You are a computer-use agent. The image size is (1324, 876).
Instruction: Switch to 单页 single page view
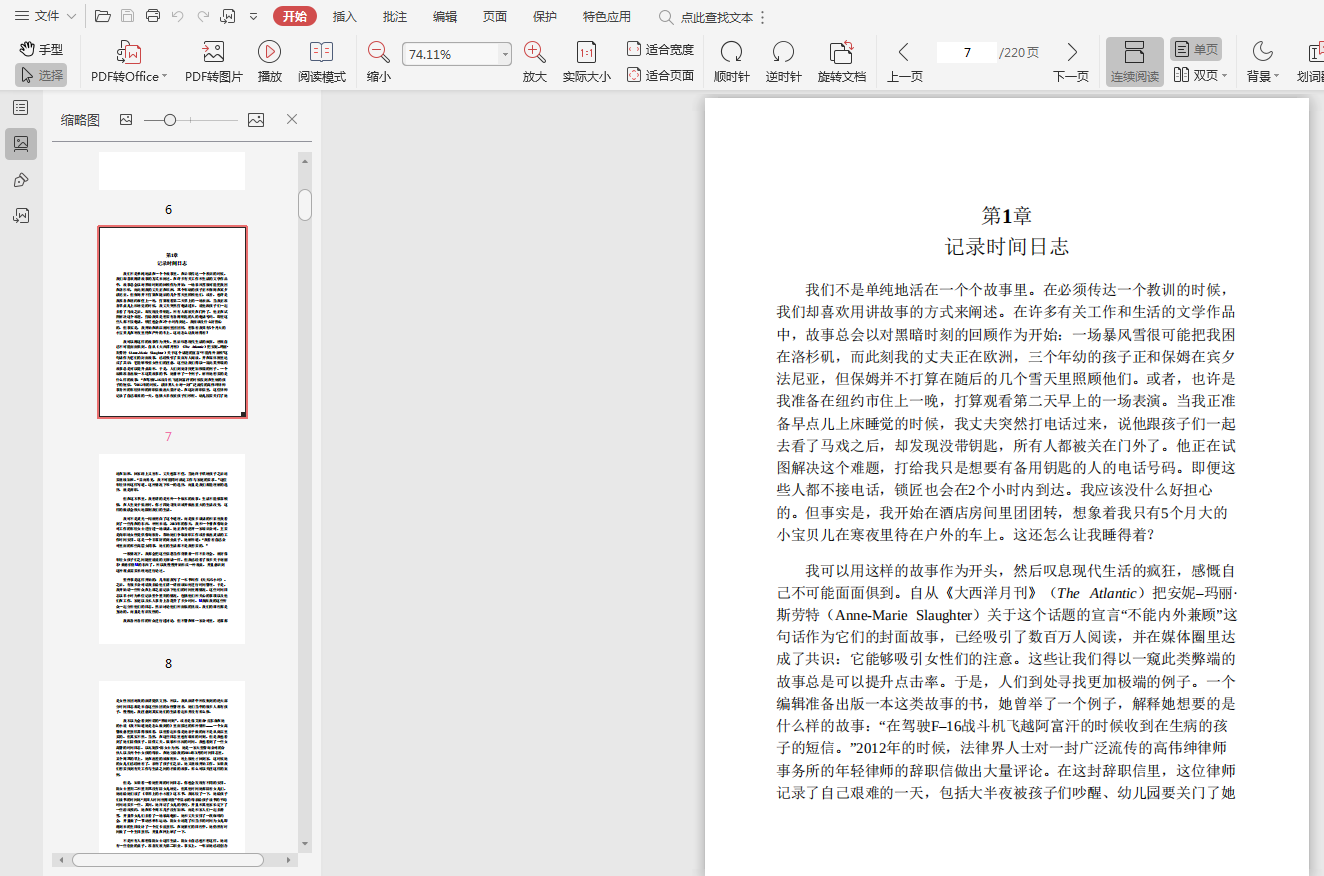pyautogui.click(x=1196, y=49)
